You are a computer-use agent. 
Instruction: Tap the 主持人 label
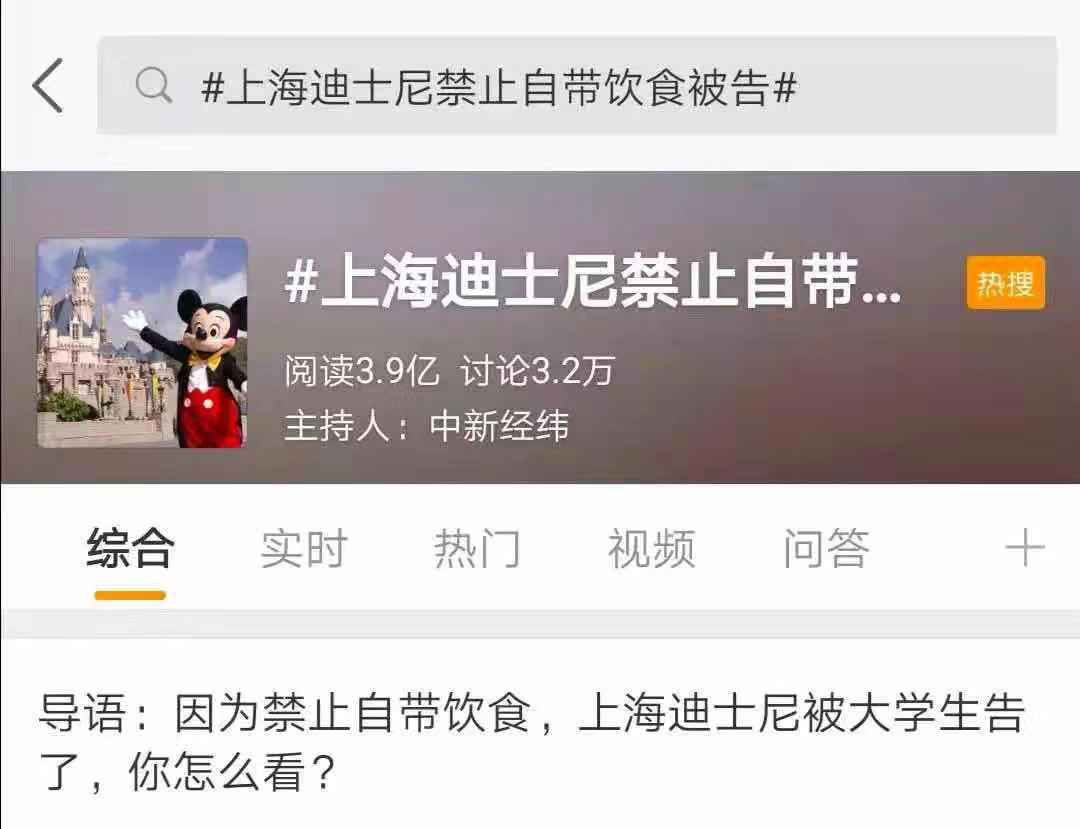[337, 426]
